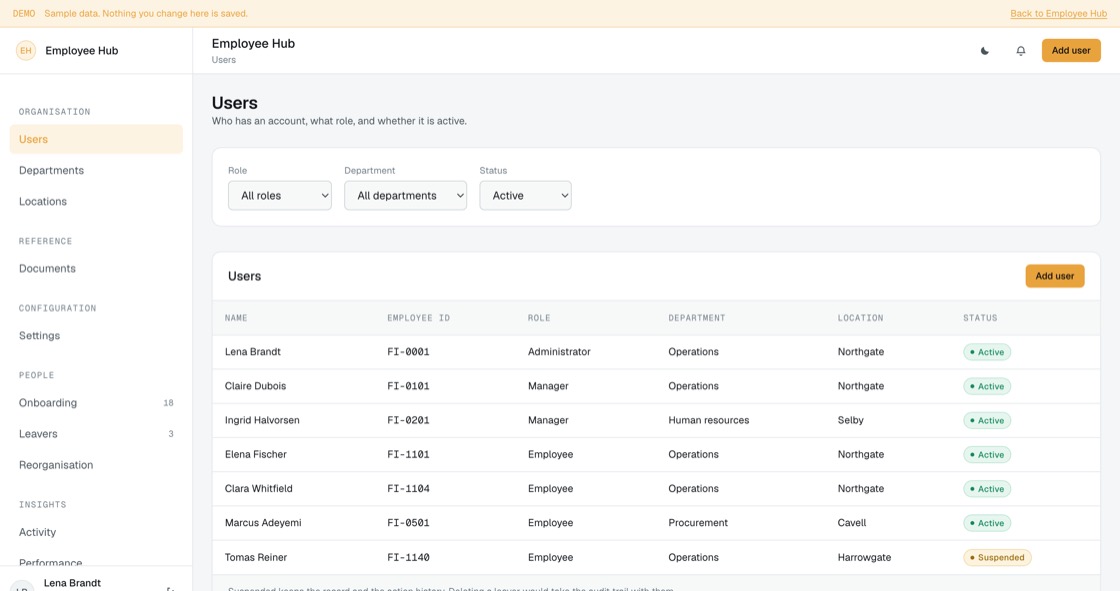Follow Back to Employee Hub link
The height and width of the screenshot is (591, 1120).
(x=1058, y=14)
